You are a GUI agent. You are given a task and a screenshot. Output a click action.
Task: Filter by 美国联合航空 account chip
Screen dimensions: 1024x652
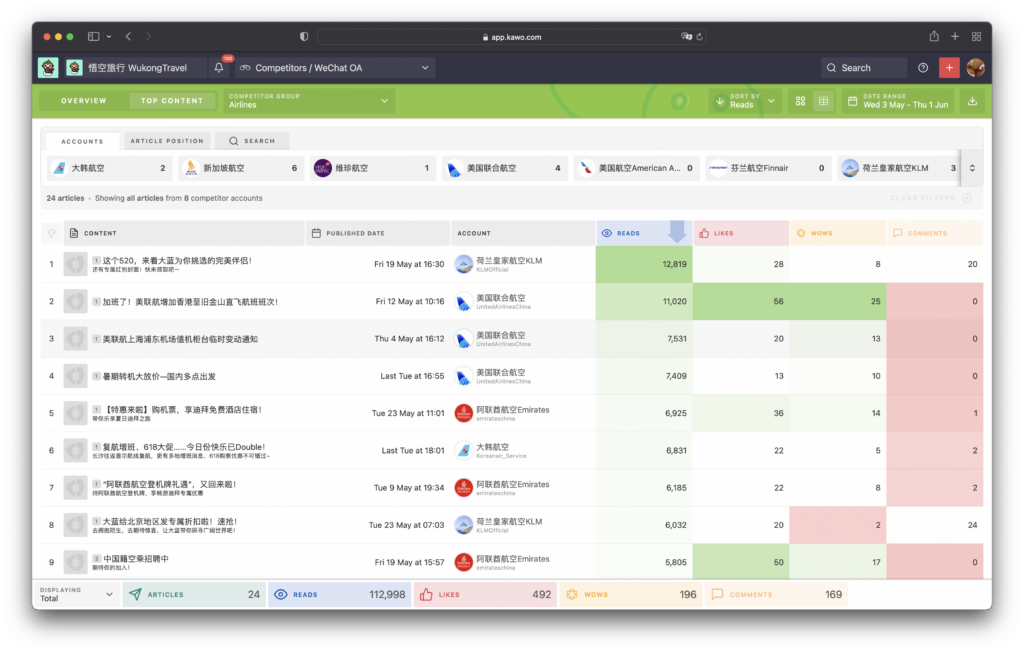click(505, 168)
